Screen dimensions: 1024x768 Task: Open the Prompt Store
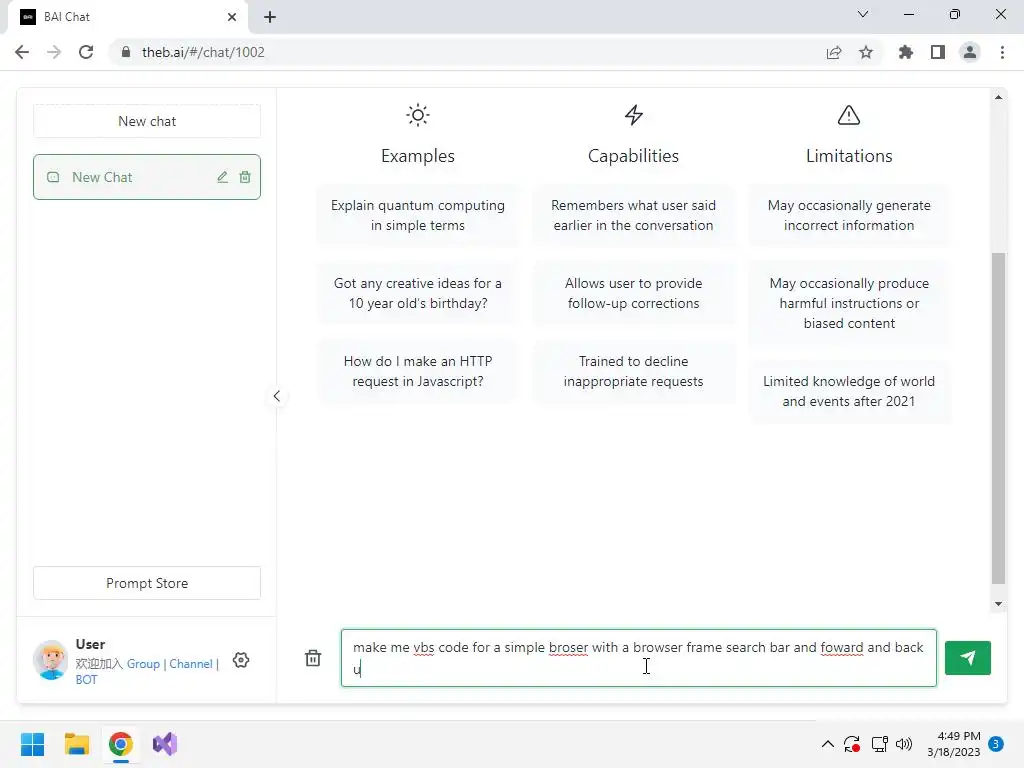[x=147, y=583]
